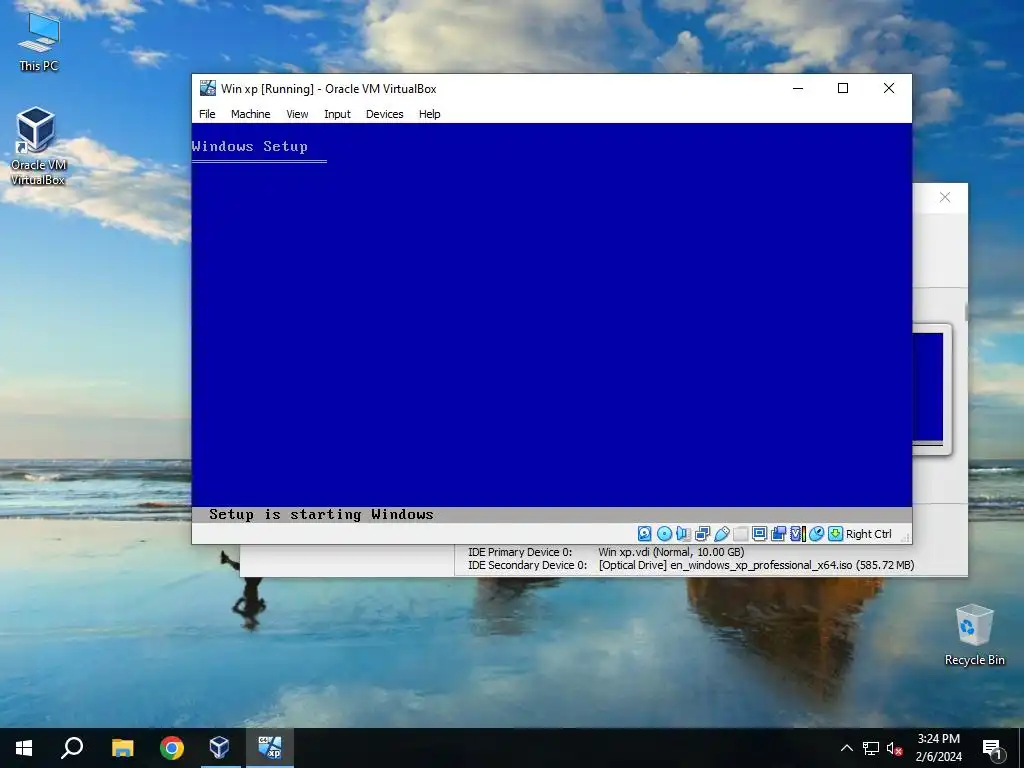1024x768 pixels.
Task: Click the display settings icon in VM status bar
Action: click(760, 534)
